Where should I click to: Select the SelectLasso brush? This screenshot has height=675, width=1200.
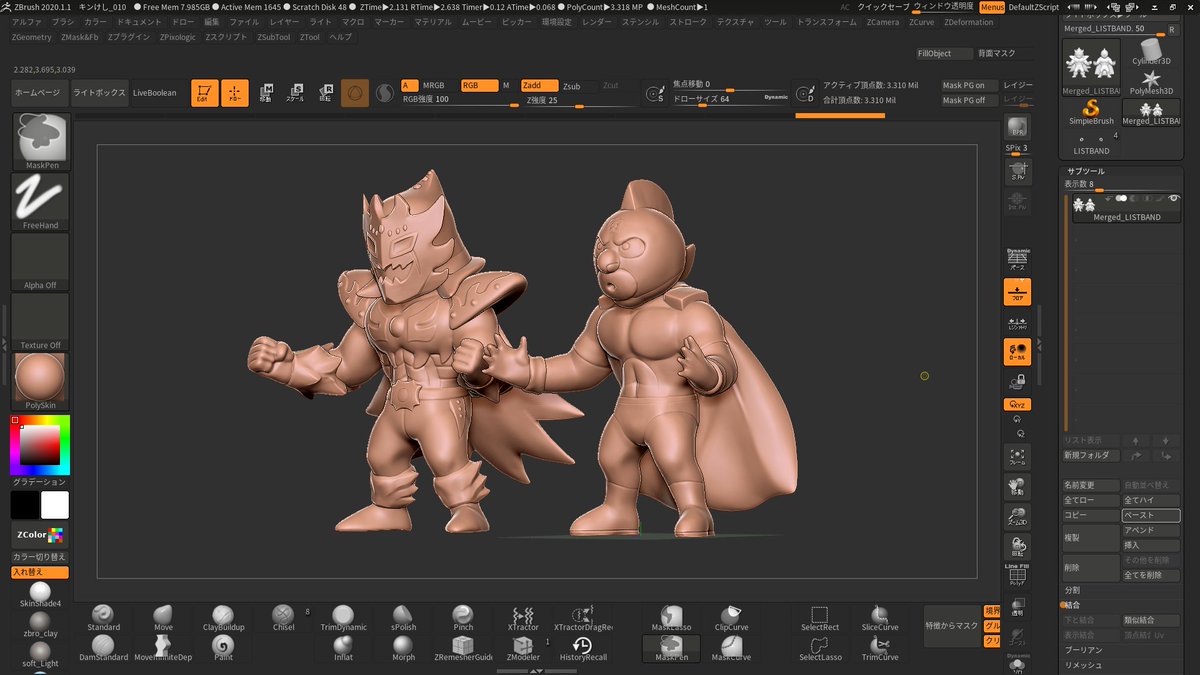[820, 648]
